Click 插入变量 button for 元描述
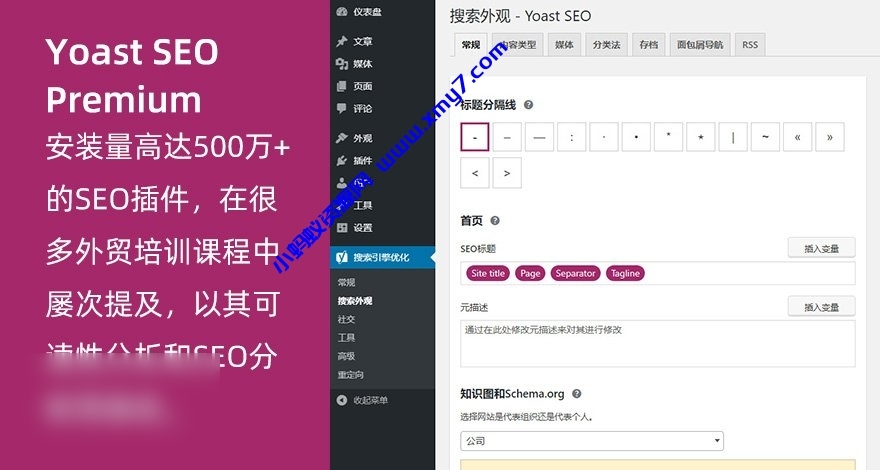Viewport: 880px width, 470px height. (822, 307)
